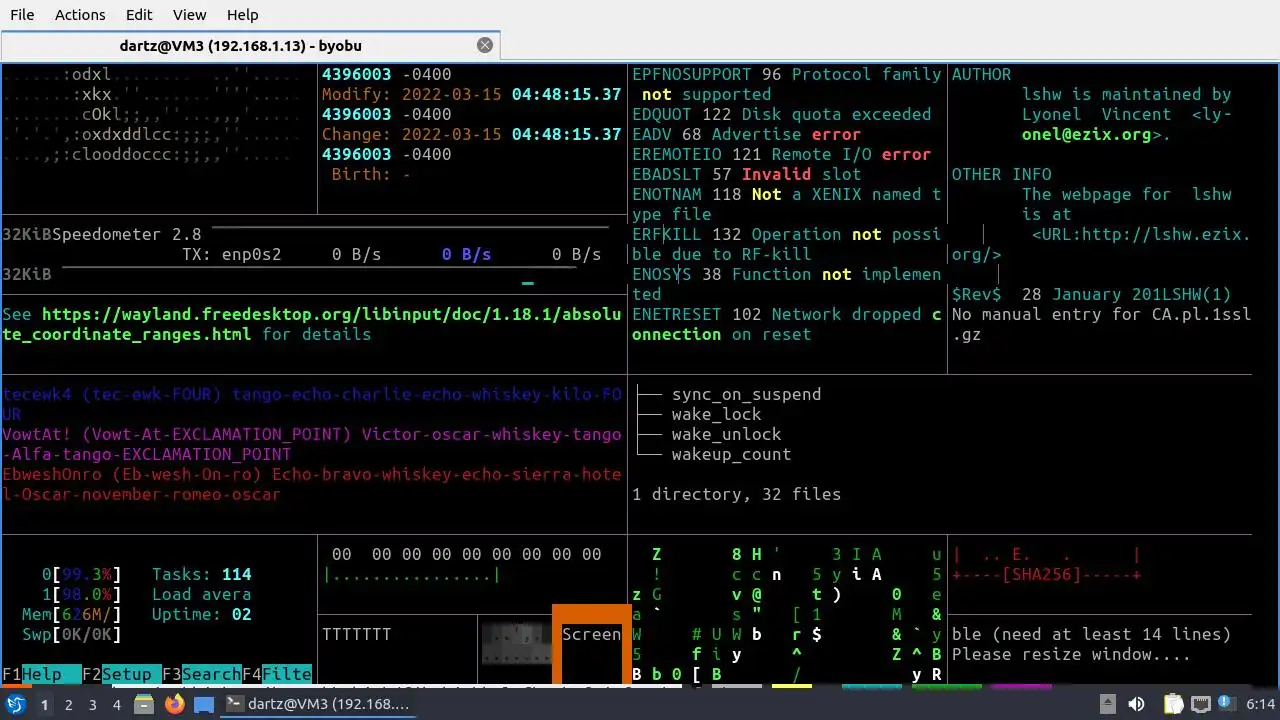The image size is (1280, 720).
Task: Click the wake_lock tree entry
Action: [x=716, y=414]
